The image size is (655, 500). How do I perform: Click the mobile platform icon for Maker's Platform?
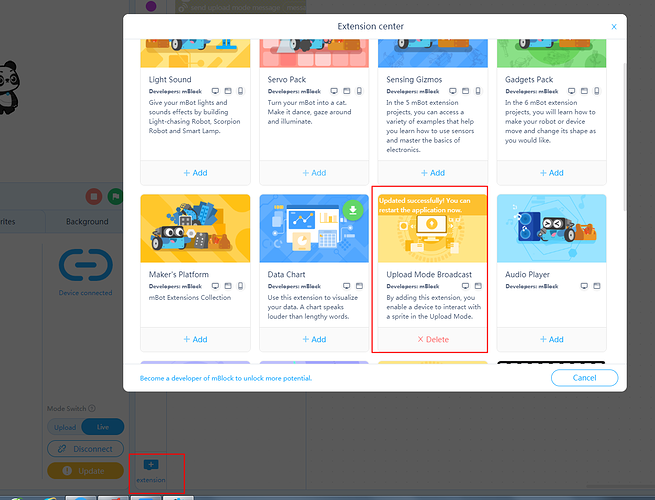tap(241, 286)
